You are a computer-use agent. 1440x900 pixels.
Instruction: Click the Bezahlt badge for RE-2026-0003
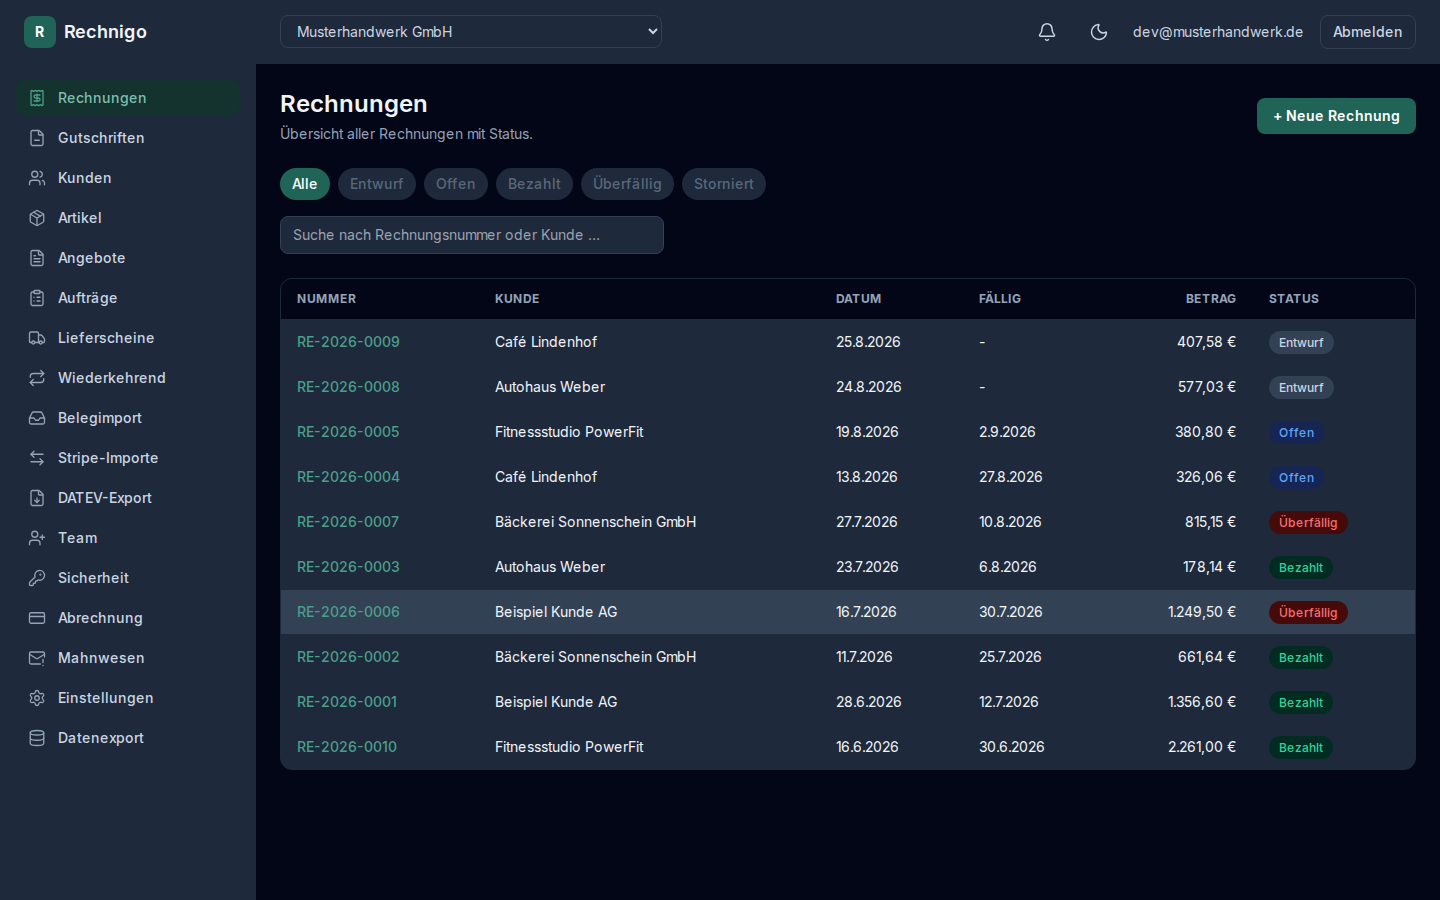(1301, 567)
